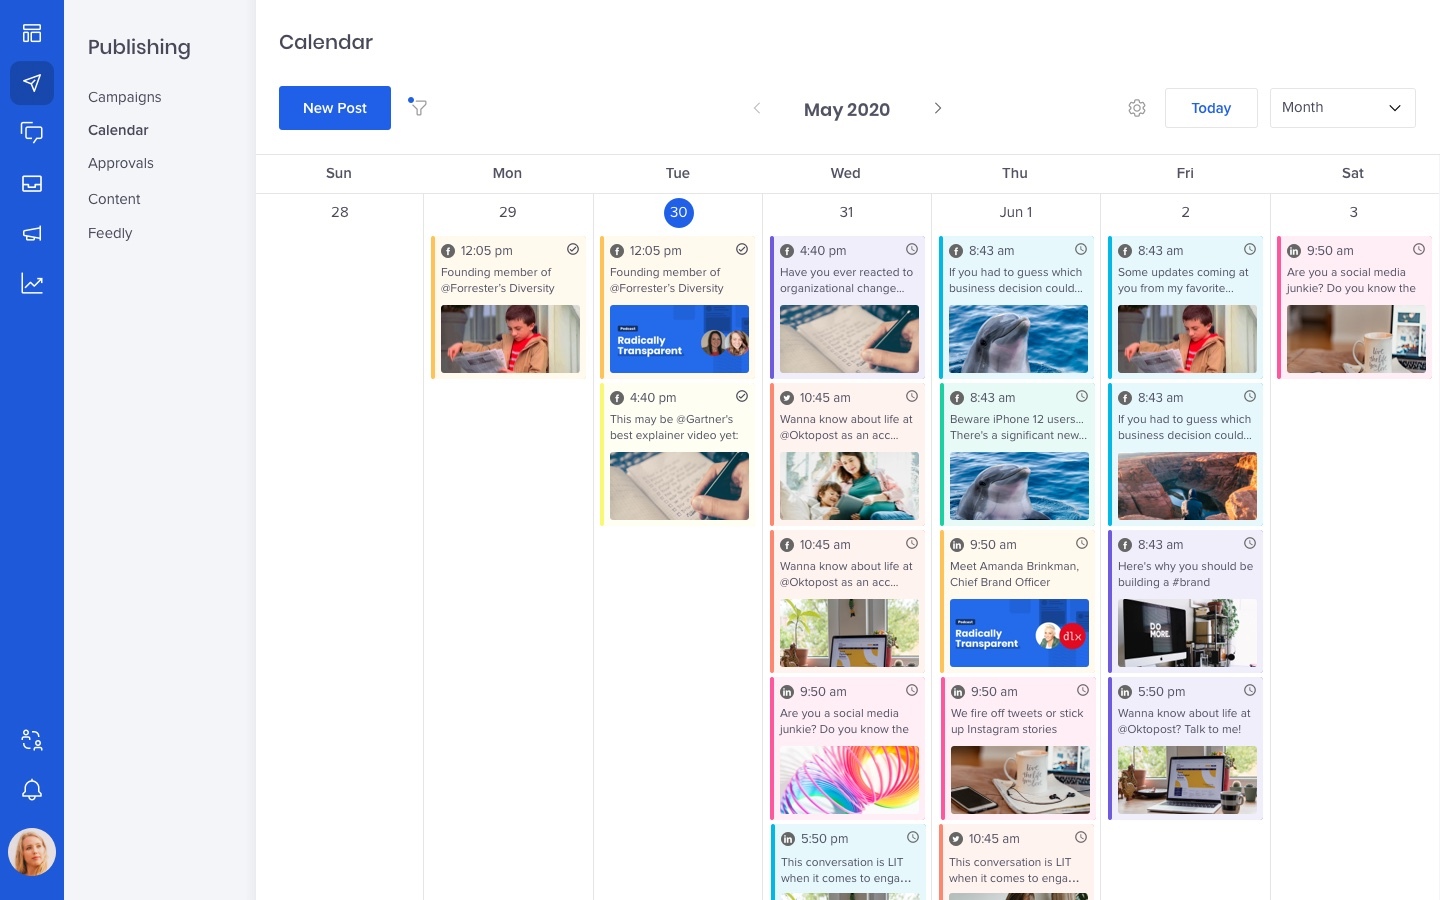This screenshot has width=1440, height=900.
Task: Select date 3 on Saturday
Action: 1354,212
